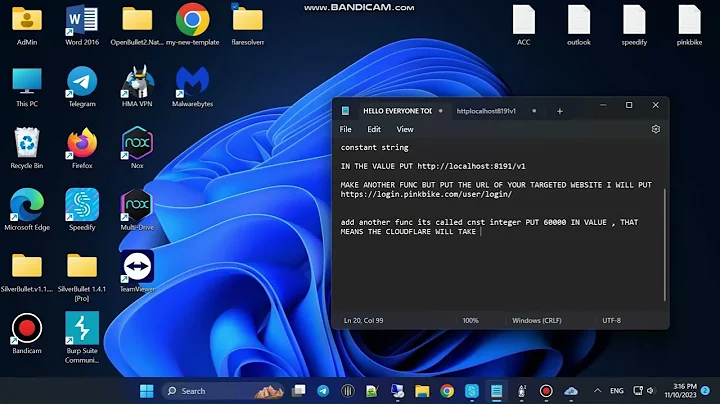The width and height of the screenshot is (720, 404).
Task: Open the ENG language input switcher
Action: pyautogui.click(x=617, y=391)
